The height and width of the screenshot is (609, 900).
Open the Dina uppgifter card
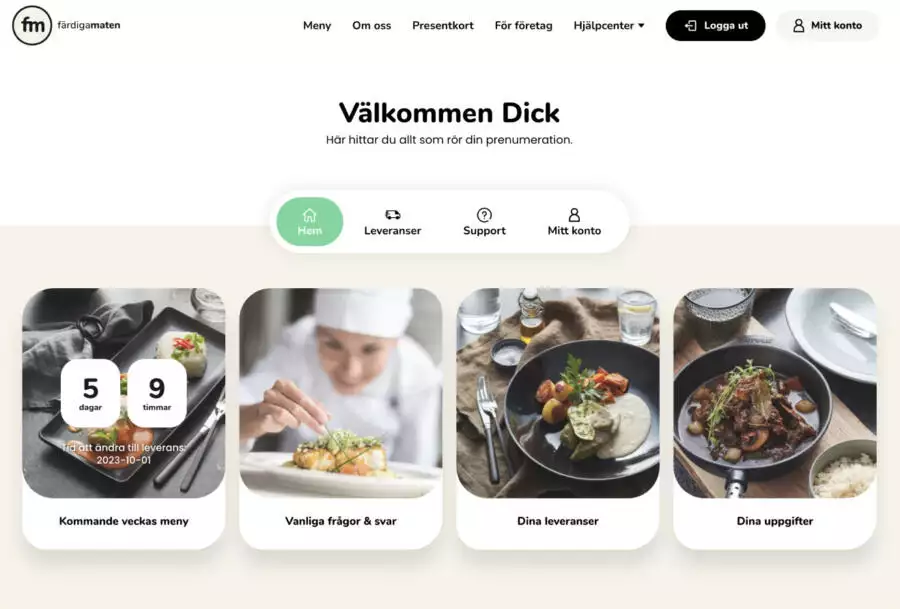[x=774, y=418]
